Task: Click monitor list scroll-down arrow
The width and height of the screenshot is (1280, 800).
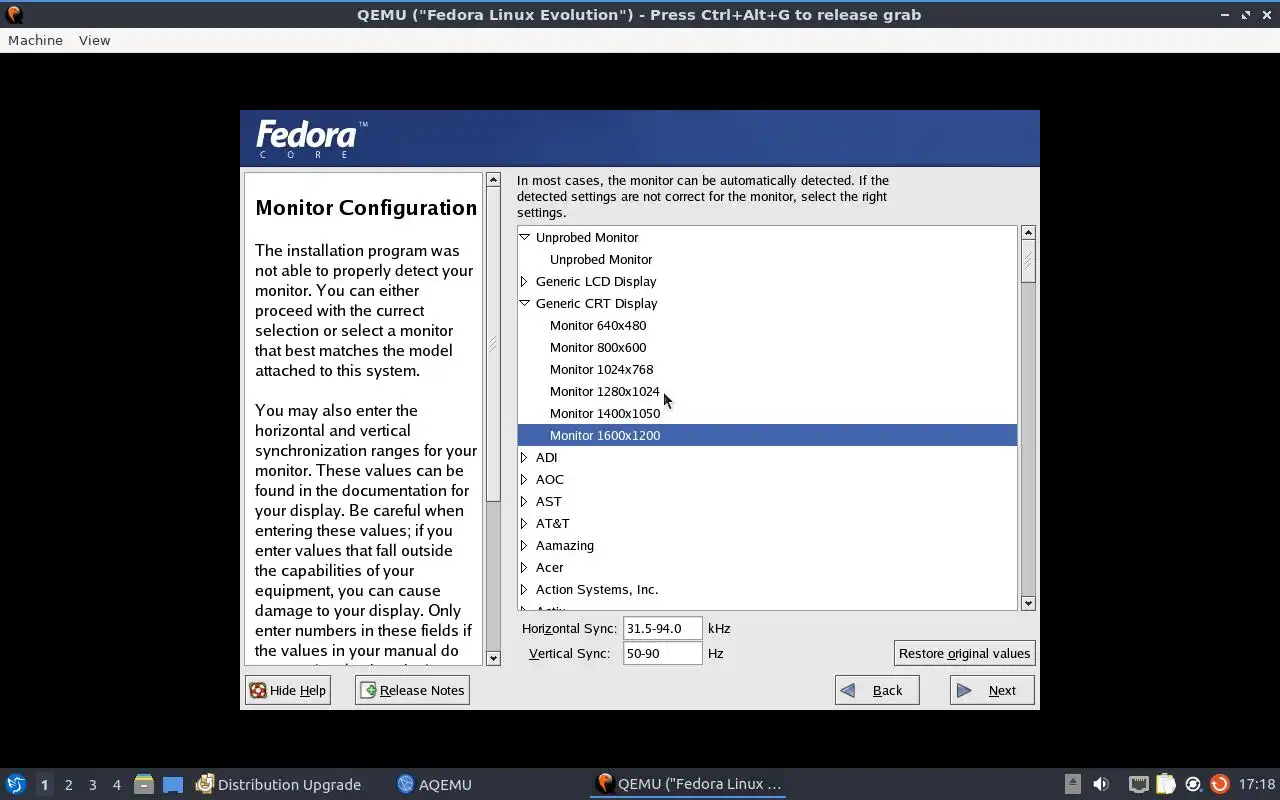Action: [1028, 603]
